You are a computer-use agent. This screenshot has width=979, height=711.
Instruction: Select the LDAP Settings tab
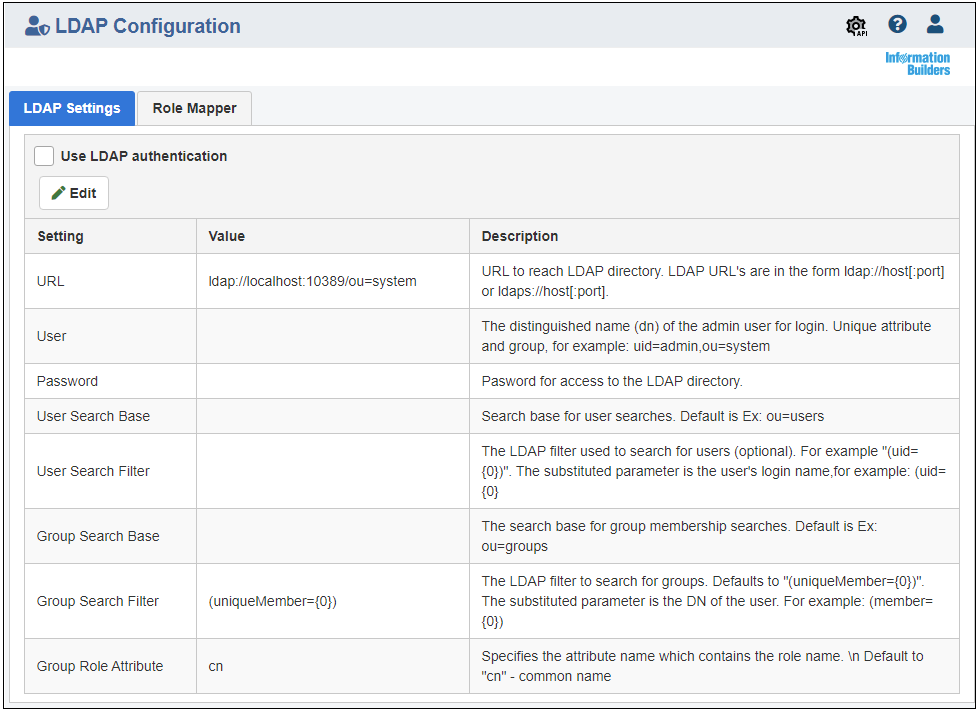pos(72,108)
